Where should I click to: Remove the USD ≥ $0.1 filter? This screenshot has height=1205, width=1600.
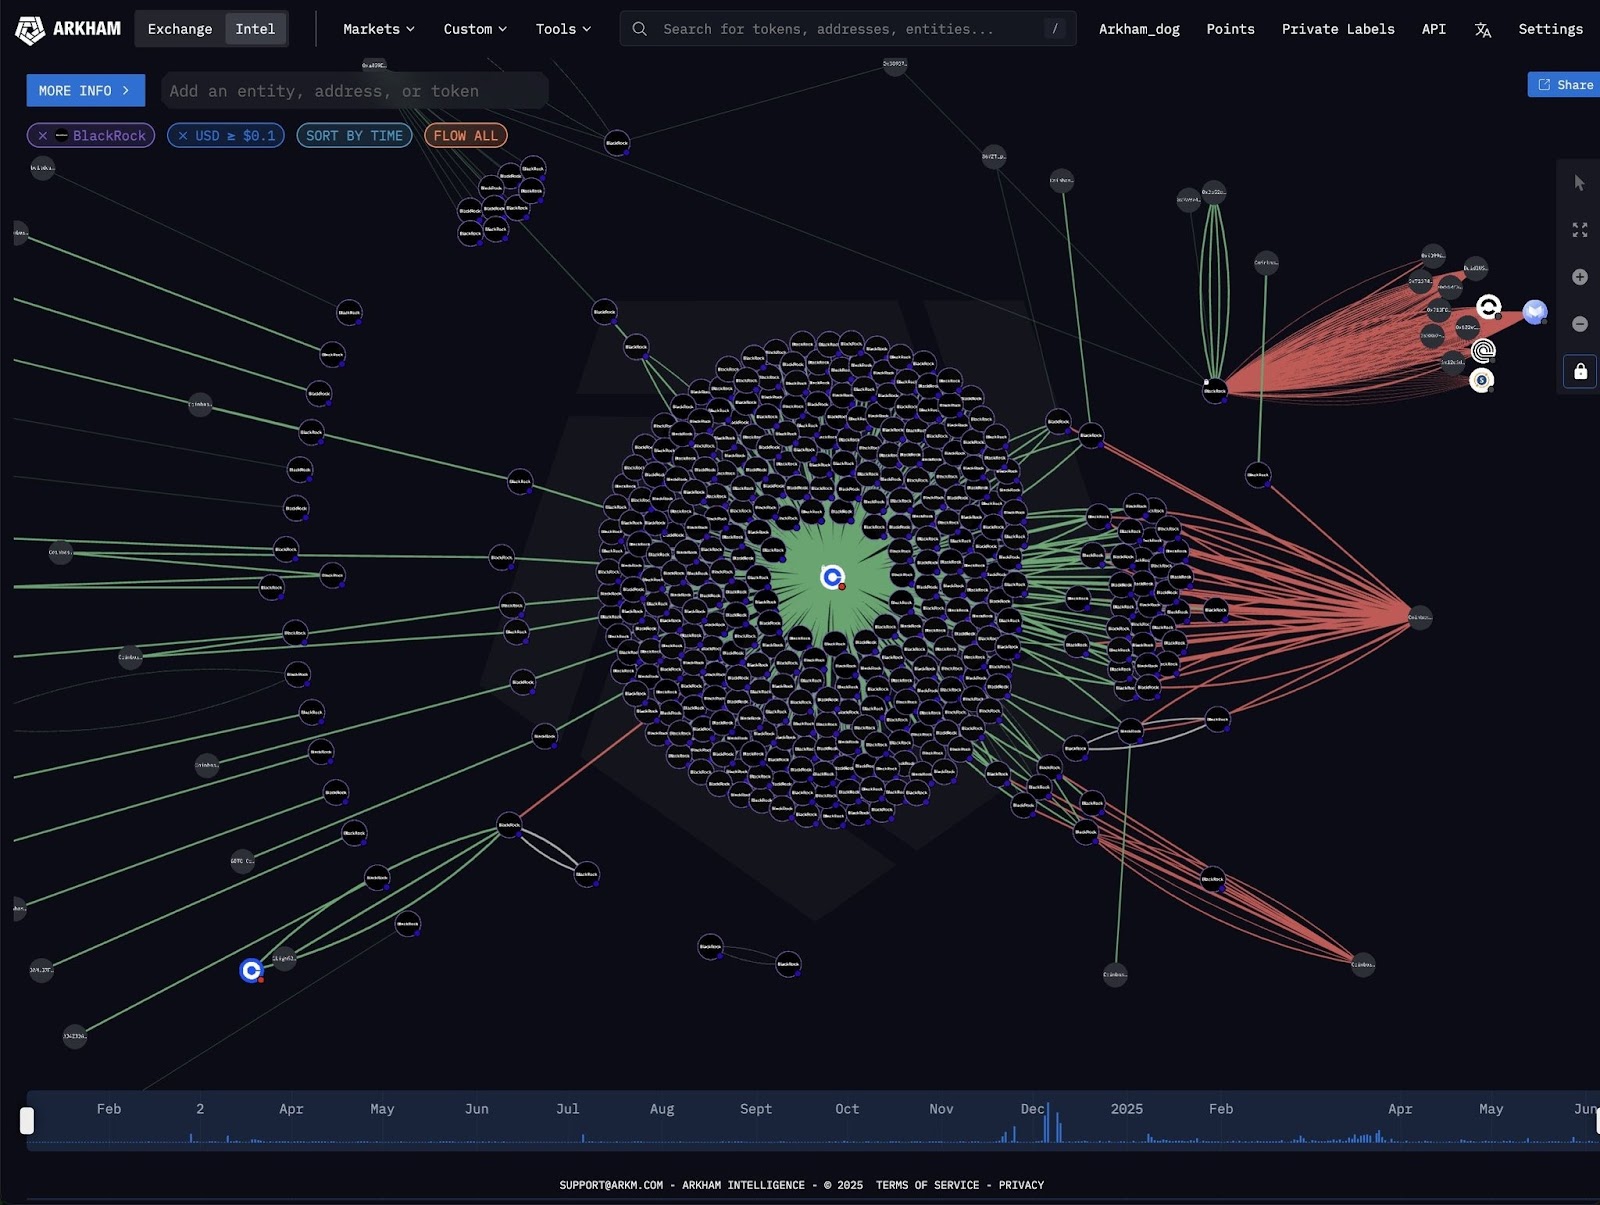point(183,135)
